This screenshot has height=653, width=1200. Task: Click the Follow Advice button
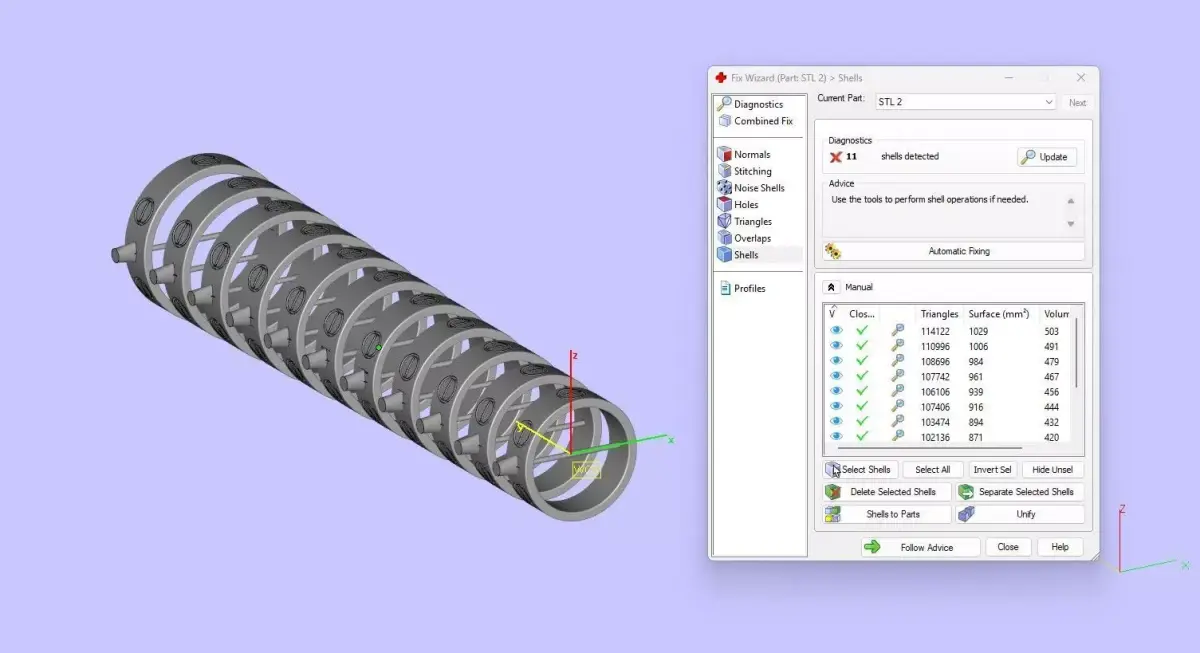coord(920,547)
